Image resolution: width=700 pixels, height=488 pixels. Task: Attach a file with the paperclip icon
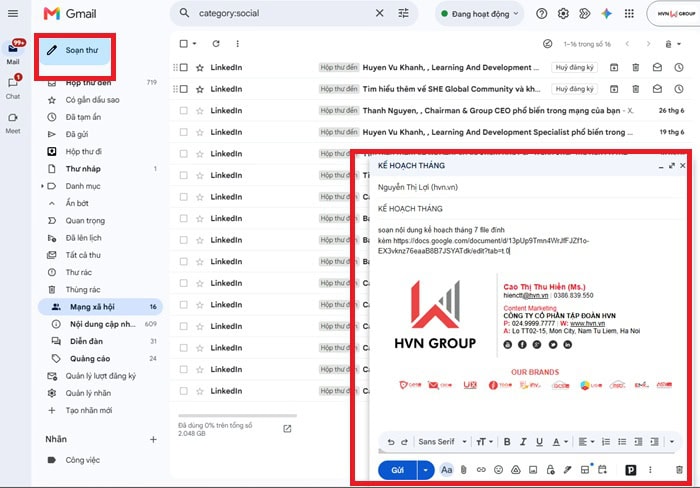click(463, 470)
